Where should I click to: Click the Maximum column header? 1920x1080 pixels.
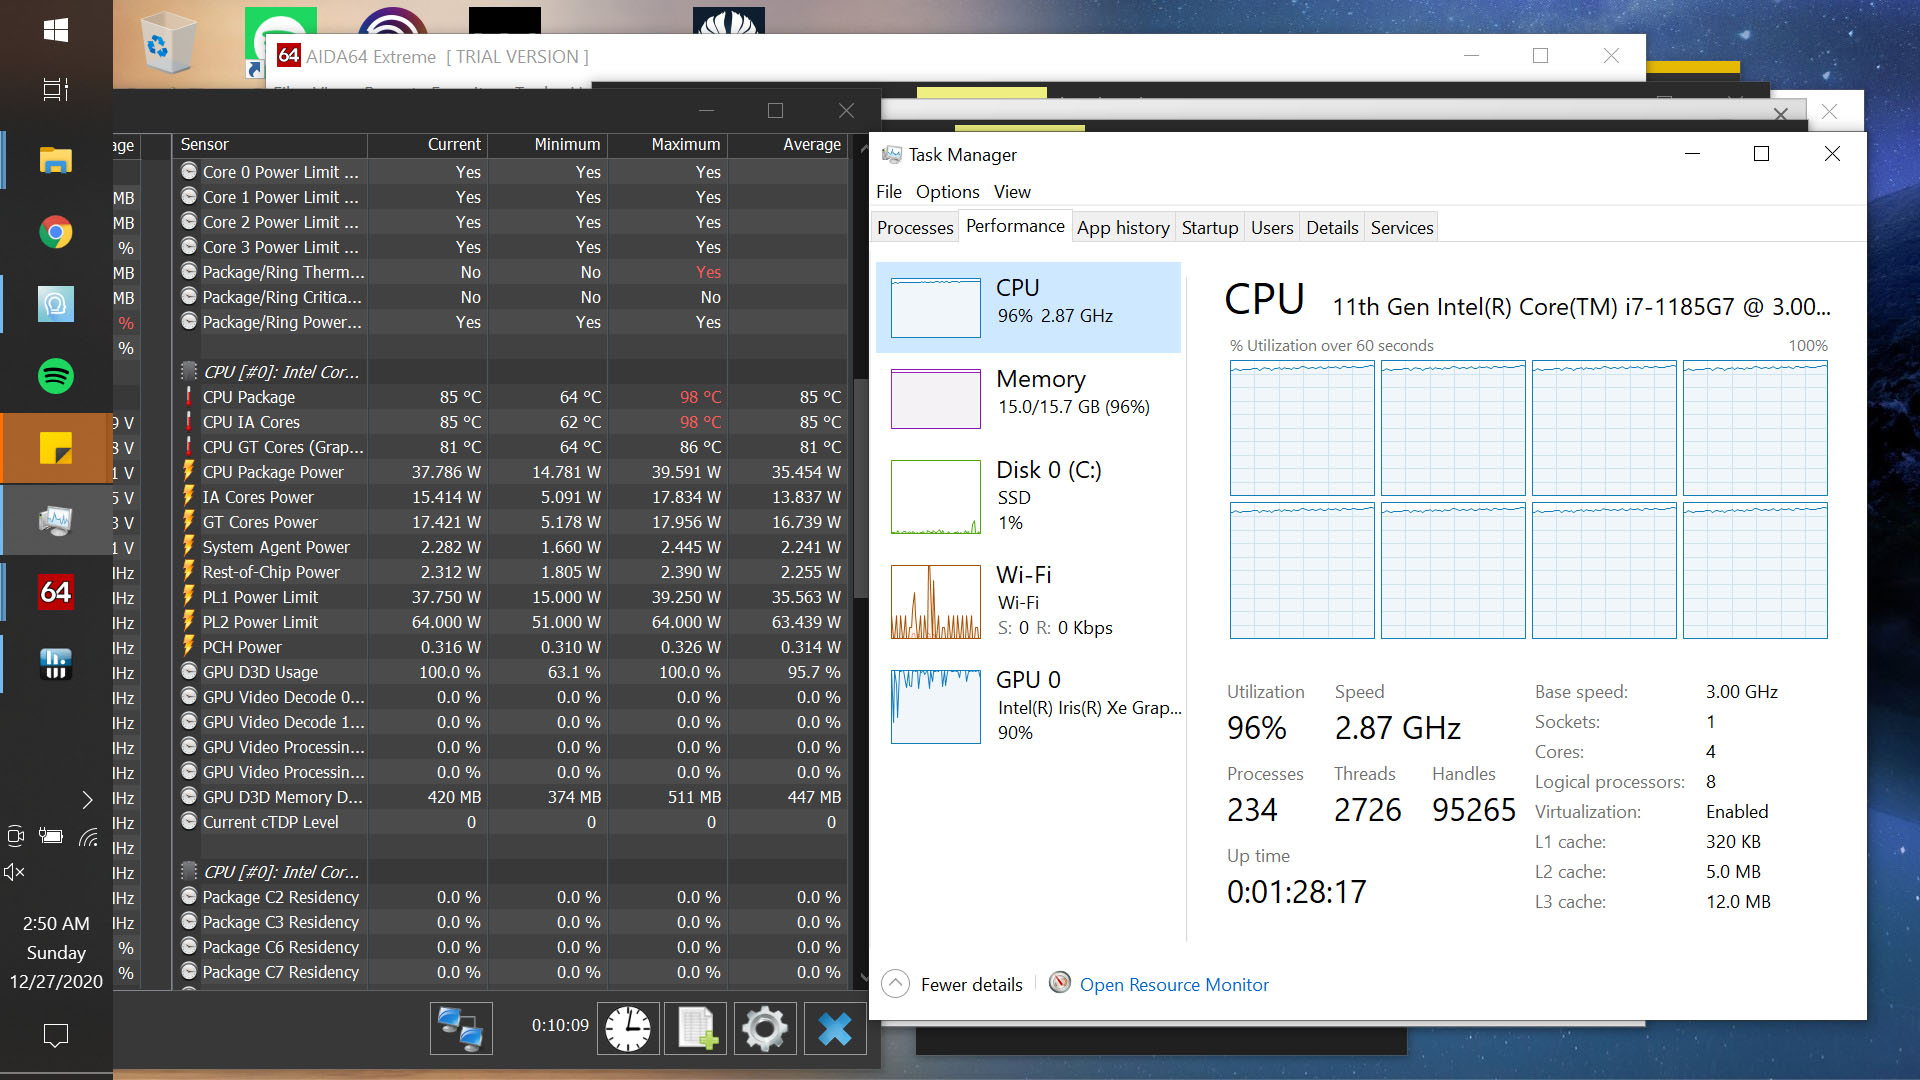tap(668, 144)
